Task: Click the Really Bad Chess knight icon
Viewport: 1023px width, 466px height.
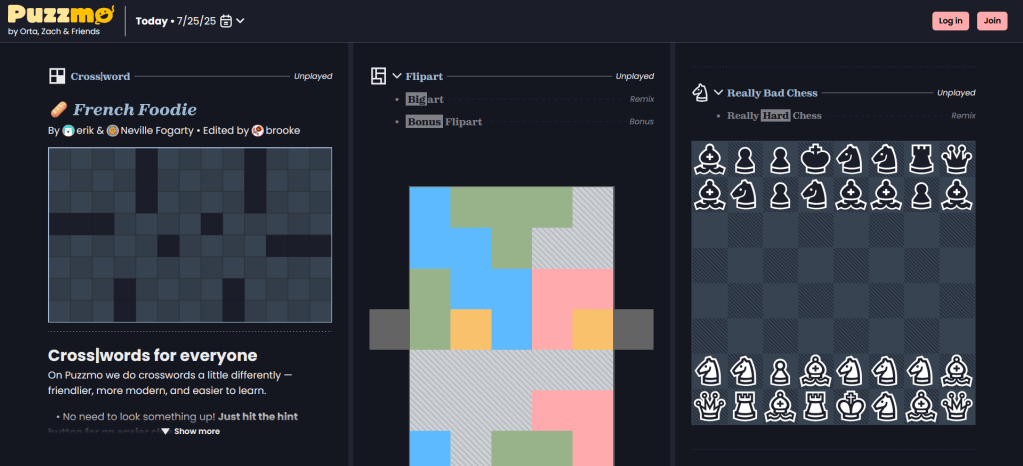Action: [x=700, y=93]
